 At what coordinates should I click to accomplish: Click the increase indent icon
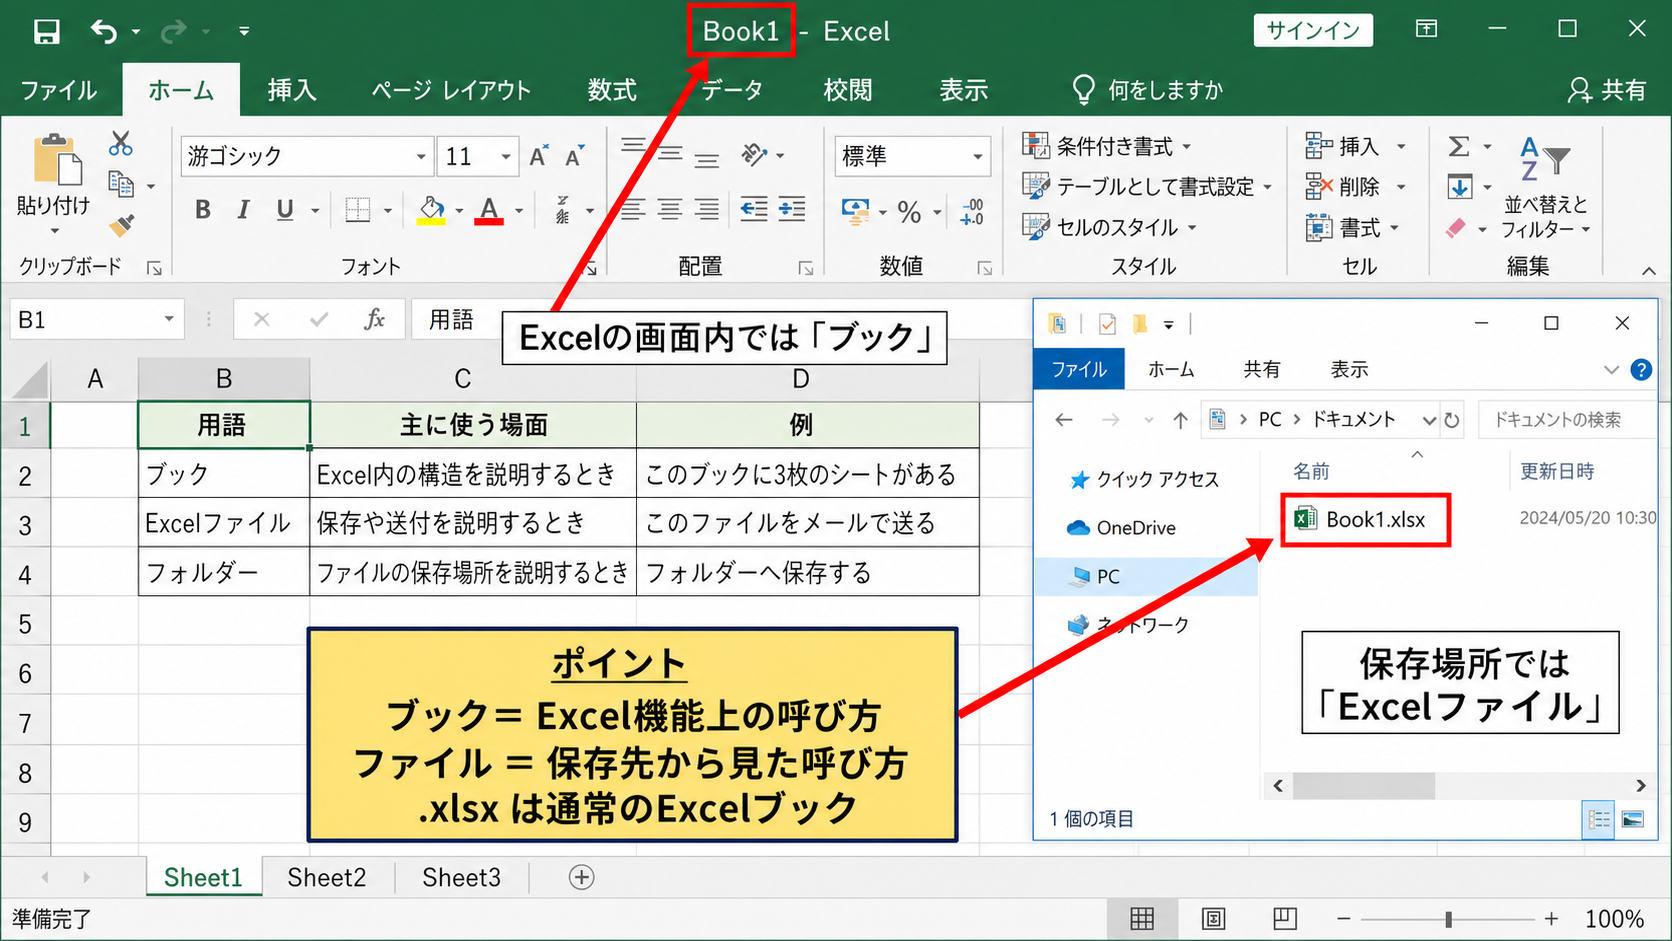tap(792, 209)
